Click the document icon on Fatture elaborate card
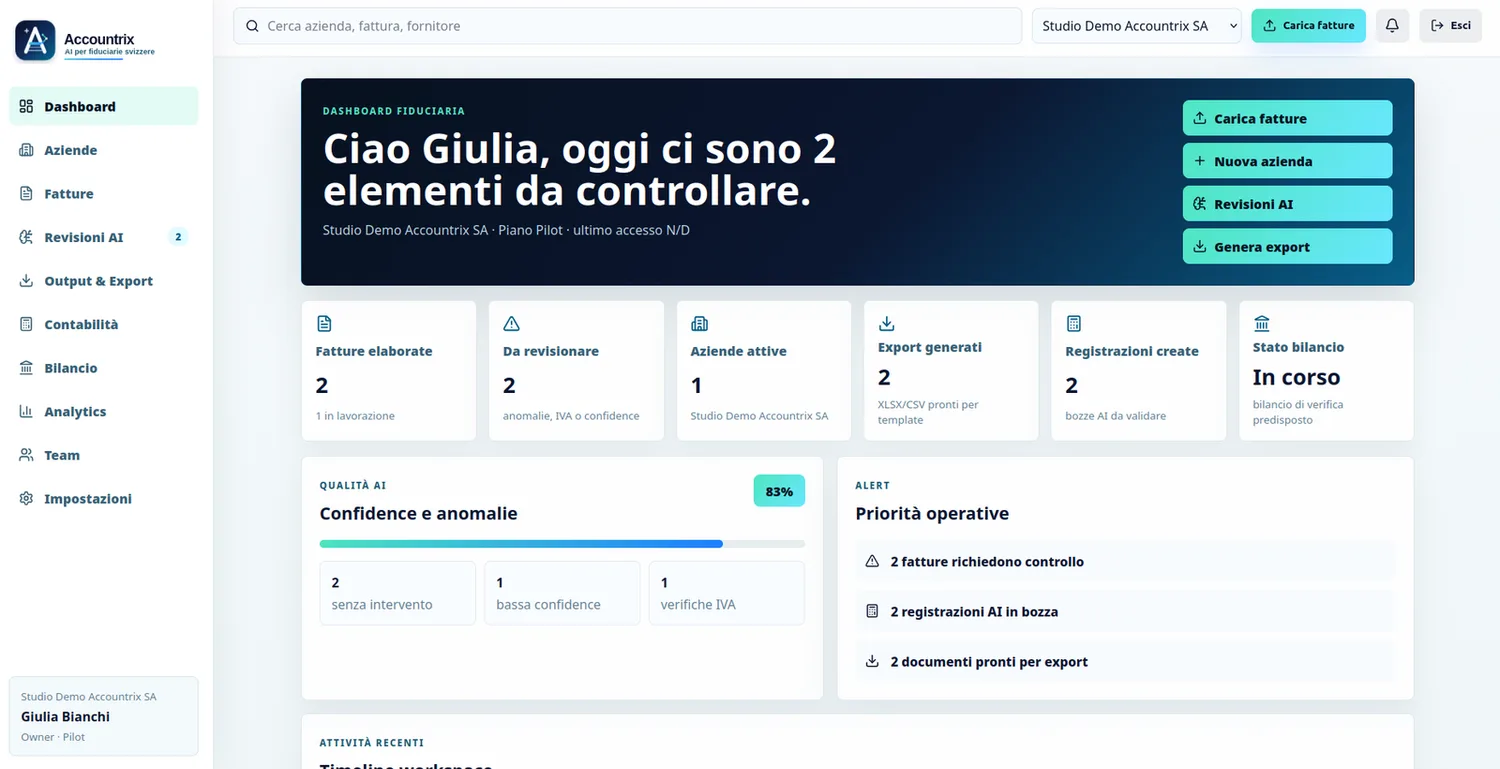The height and width of the screenshot is (769, 1500). tap(324, 324)
